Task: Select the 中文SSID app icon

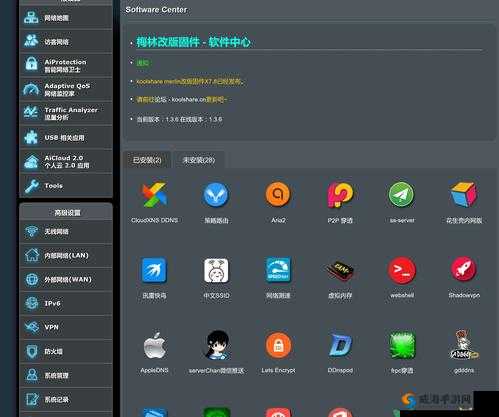Action: point(216,270)
